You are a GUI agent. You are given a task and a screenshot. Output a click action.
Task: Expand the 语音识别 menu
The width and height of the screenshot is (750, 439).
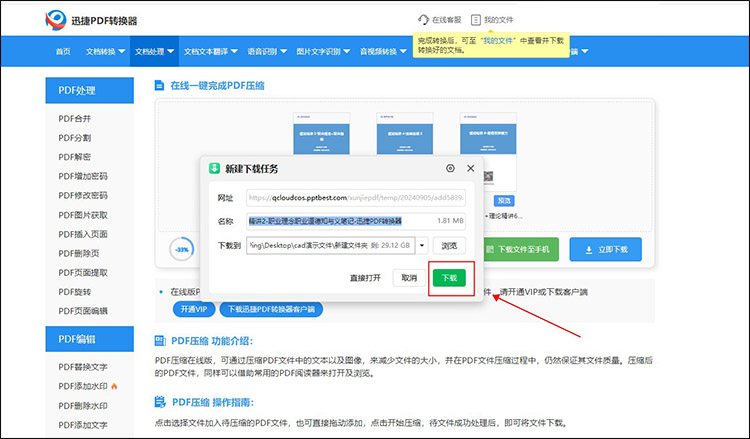point(267,51)
